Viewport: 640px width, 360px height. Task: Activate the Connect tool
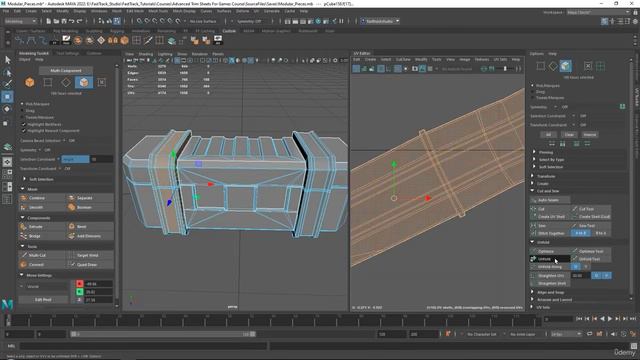42,264
